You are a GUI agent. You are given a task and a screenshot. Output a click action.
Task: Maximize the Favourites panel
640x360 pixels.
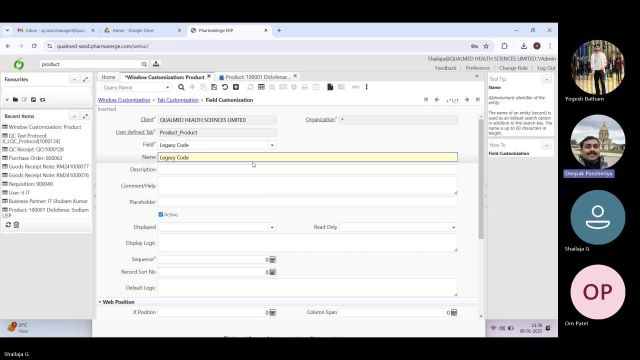coord(85,79)
